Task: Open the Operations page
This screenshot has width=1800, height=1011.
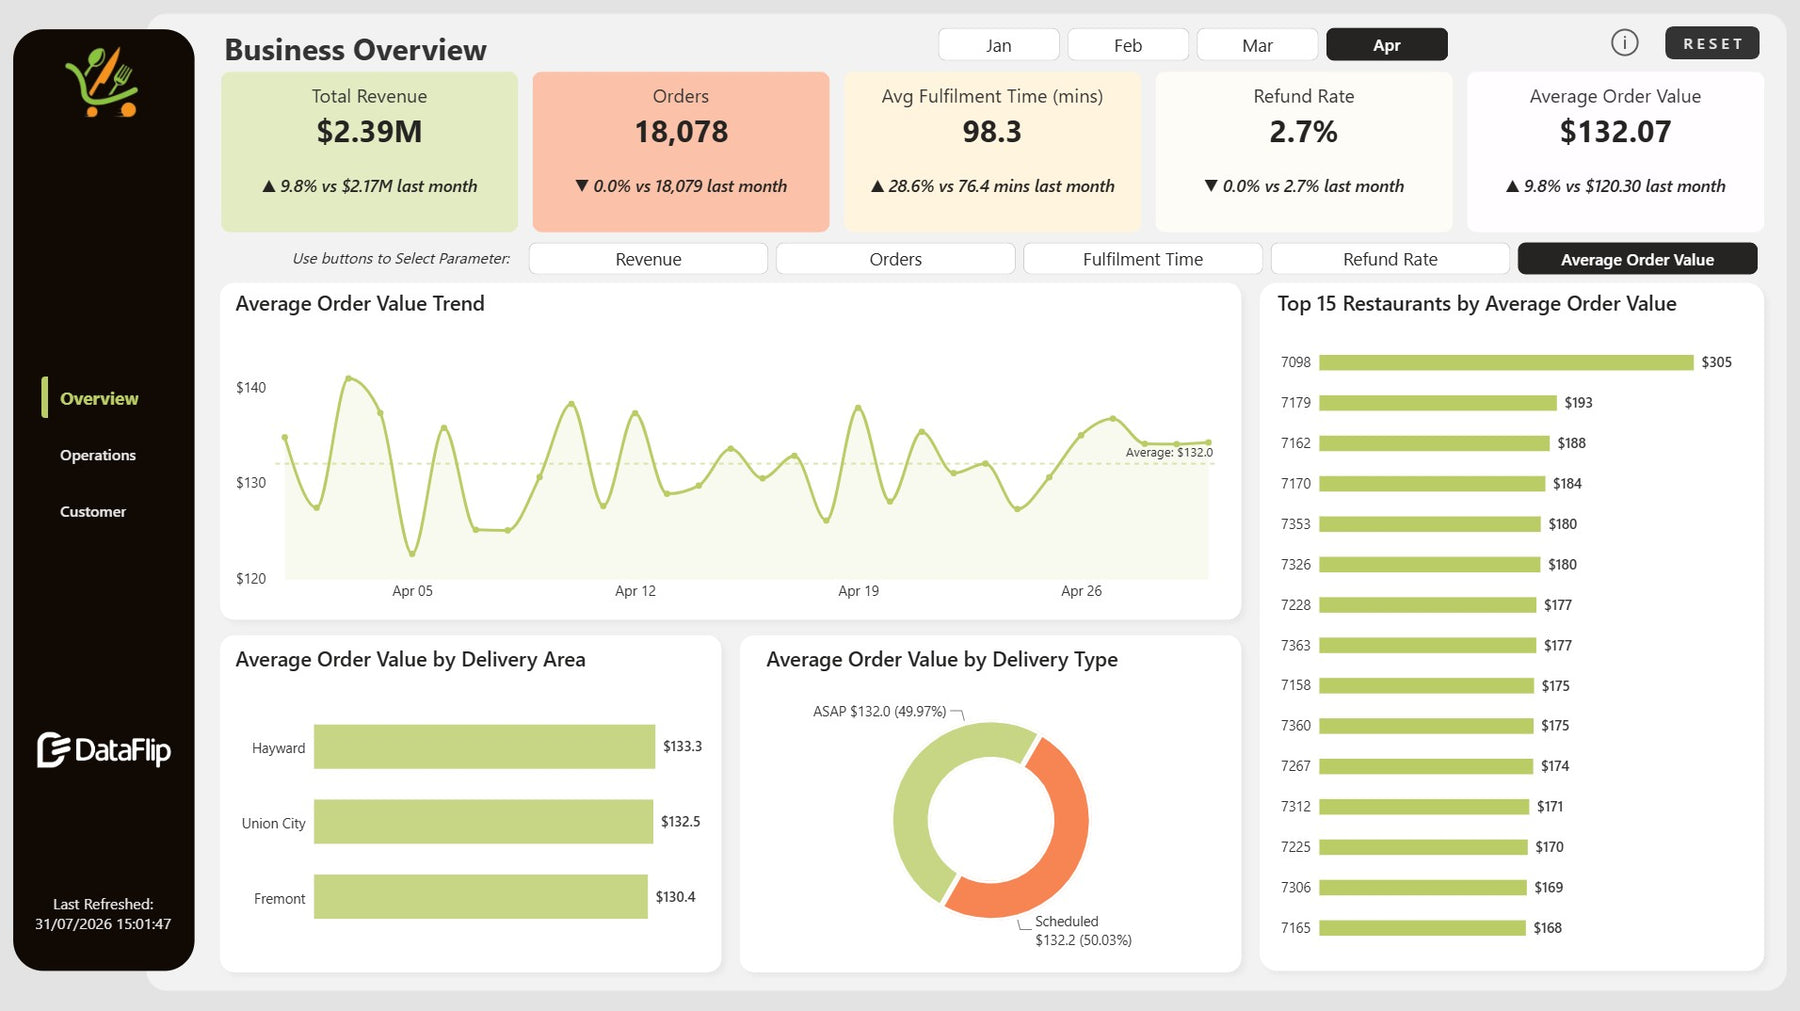Action: tap(97, 455)
